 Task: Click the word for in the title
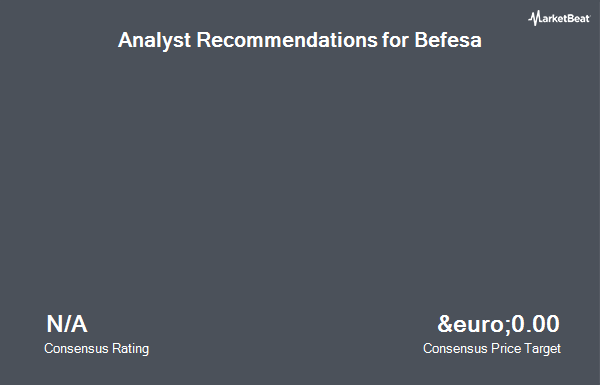pos(396,39)
